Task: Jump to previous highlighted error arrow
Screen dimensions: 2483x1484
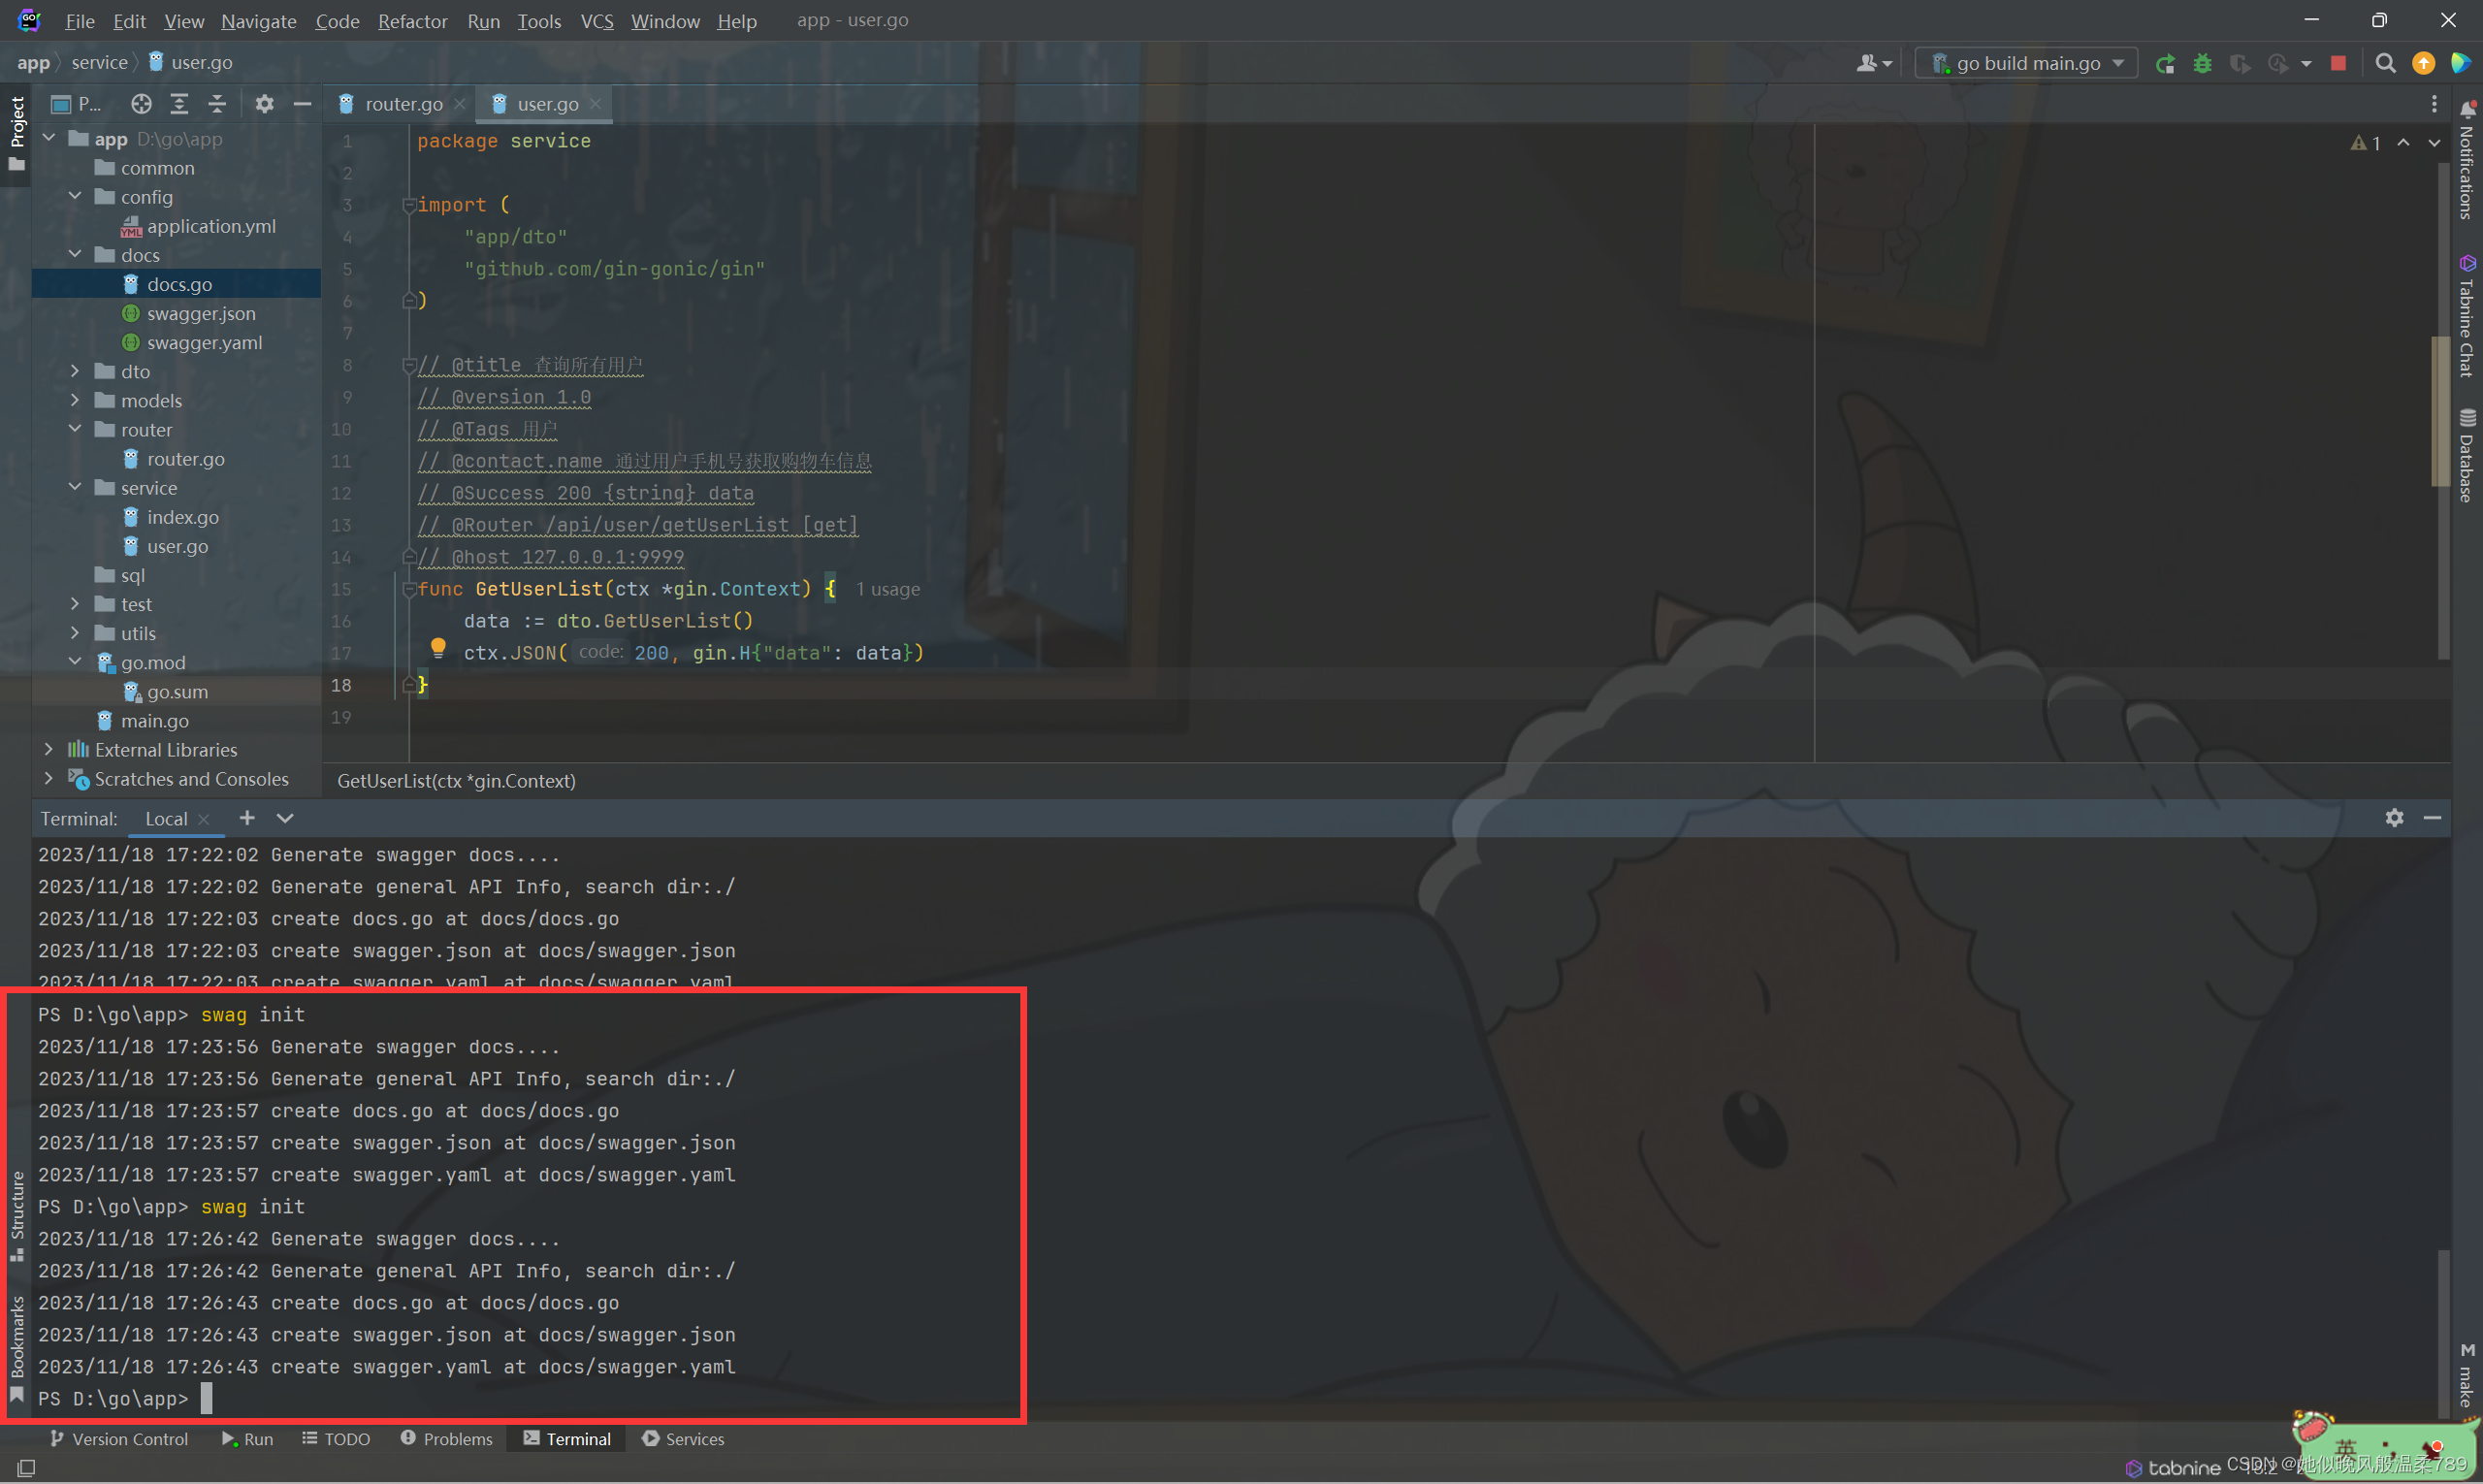Action: [x=2403, y=143]
